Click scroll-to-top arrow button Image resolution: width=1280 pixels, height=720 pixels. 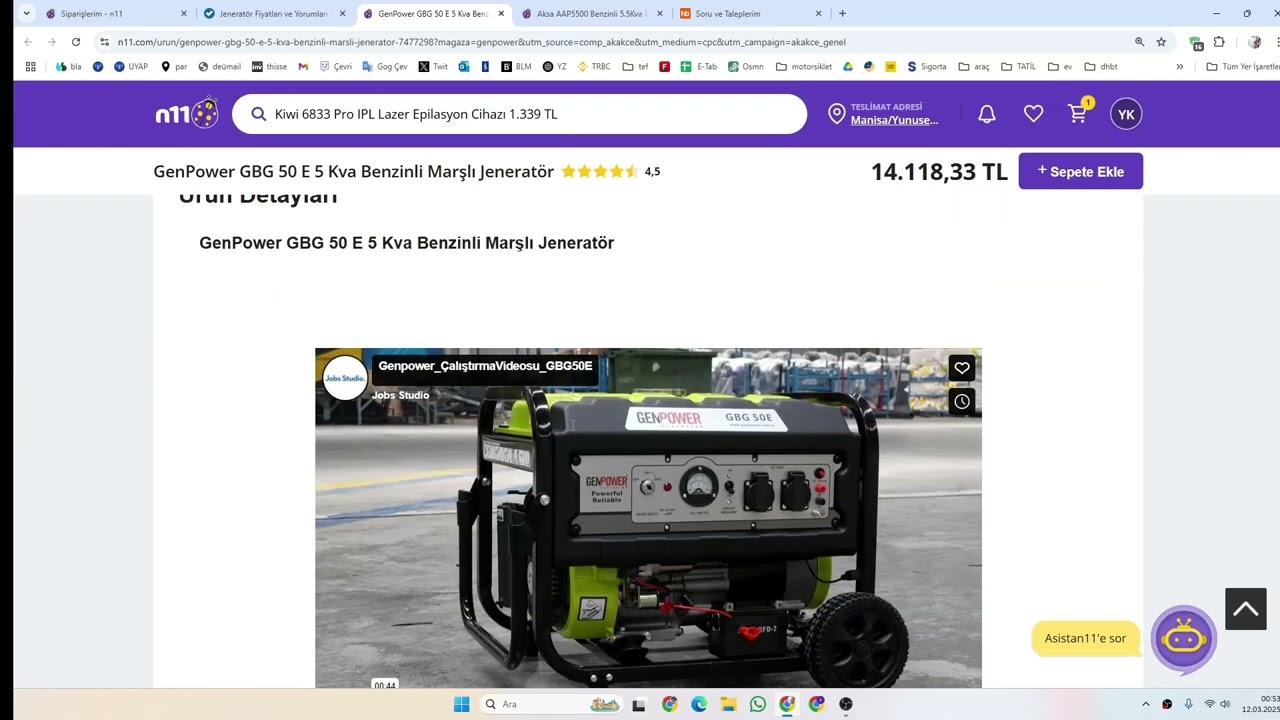click(1246, 609)
